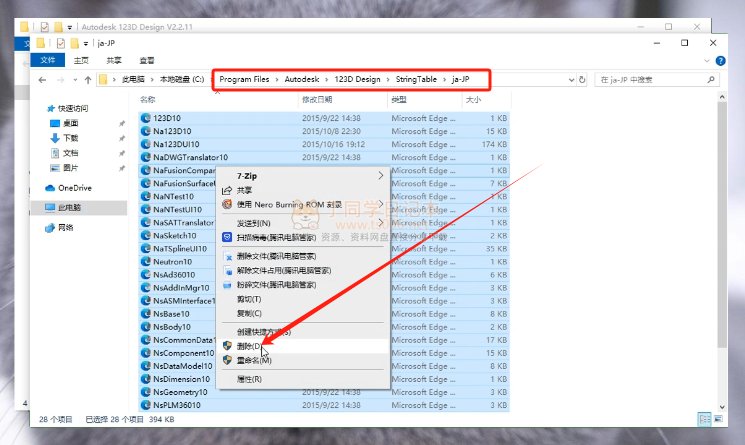Sort by 类型 column header

point(399,99)
